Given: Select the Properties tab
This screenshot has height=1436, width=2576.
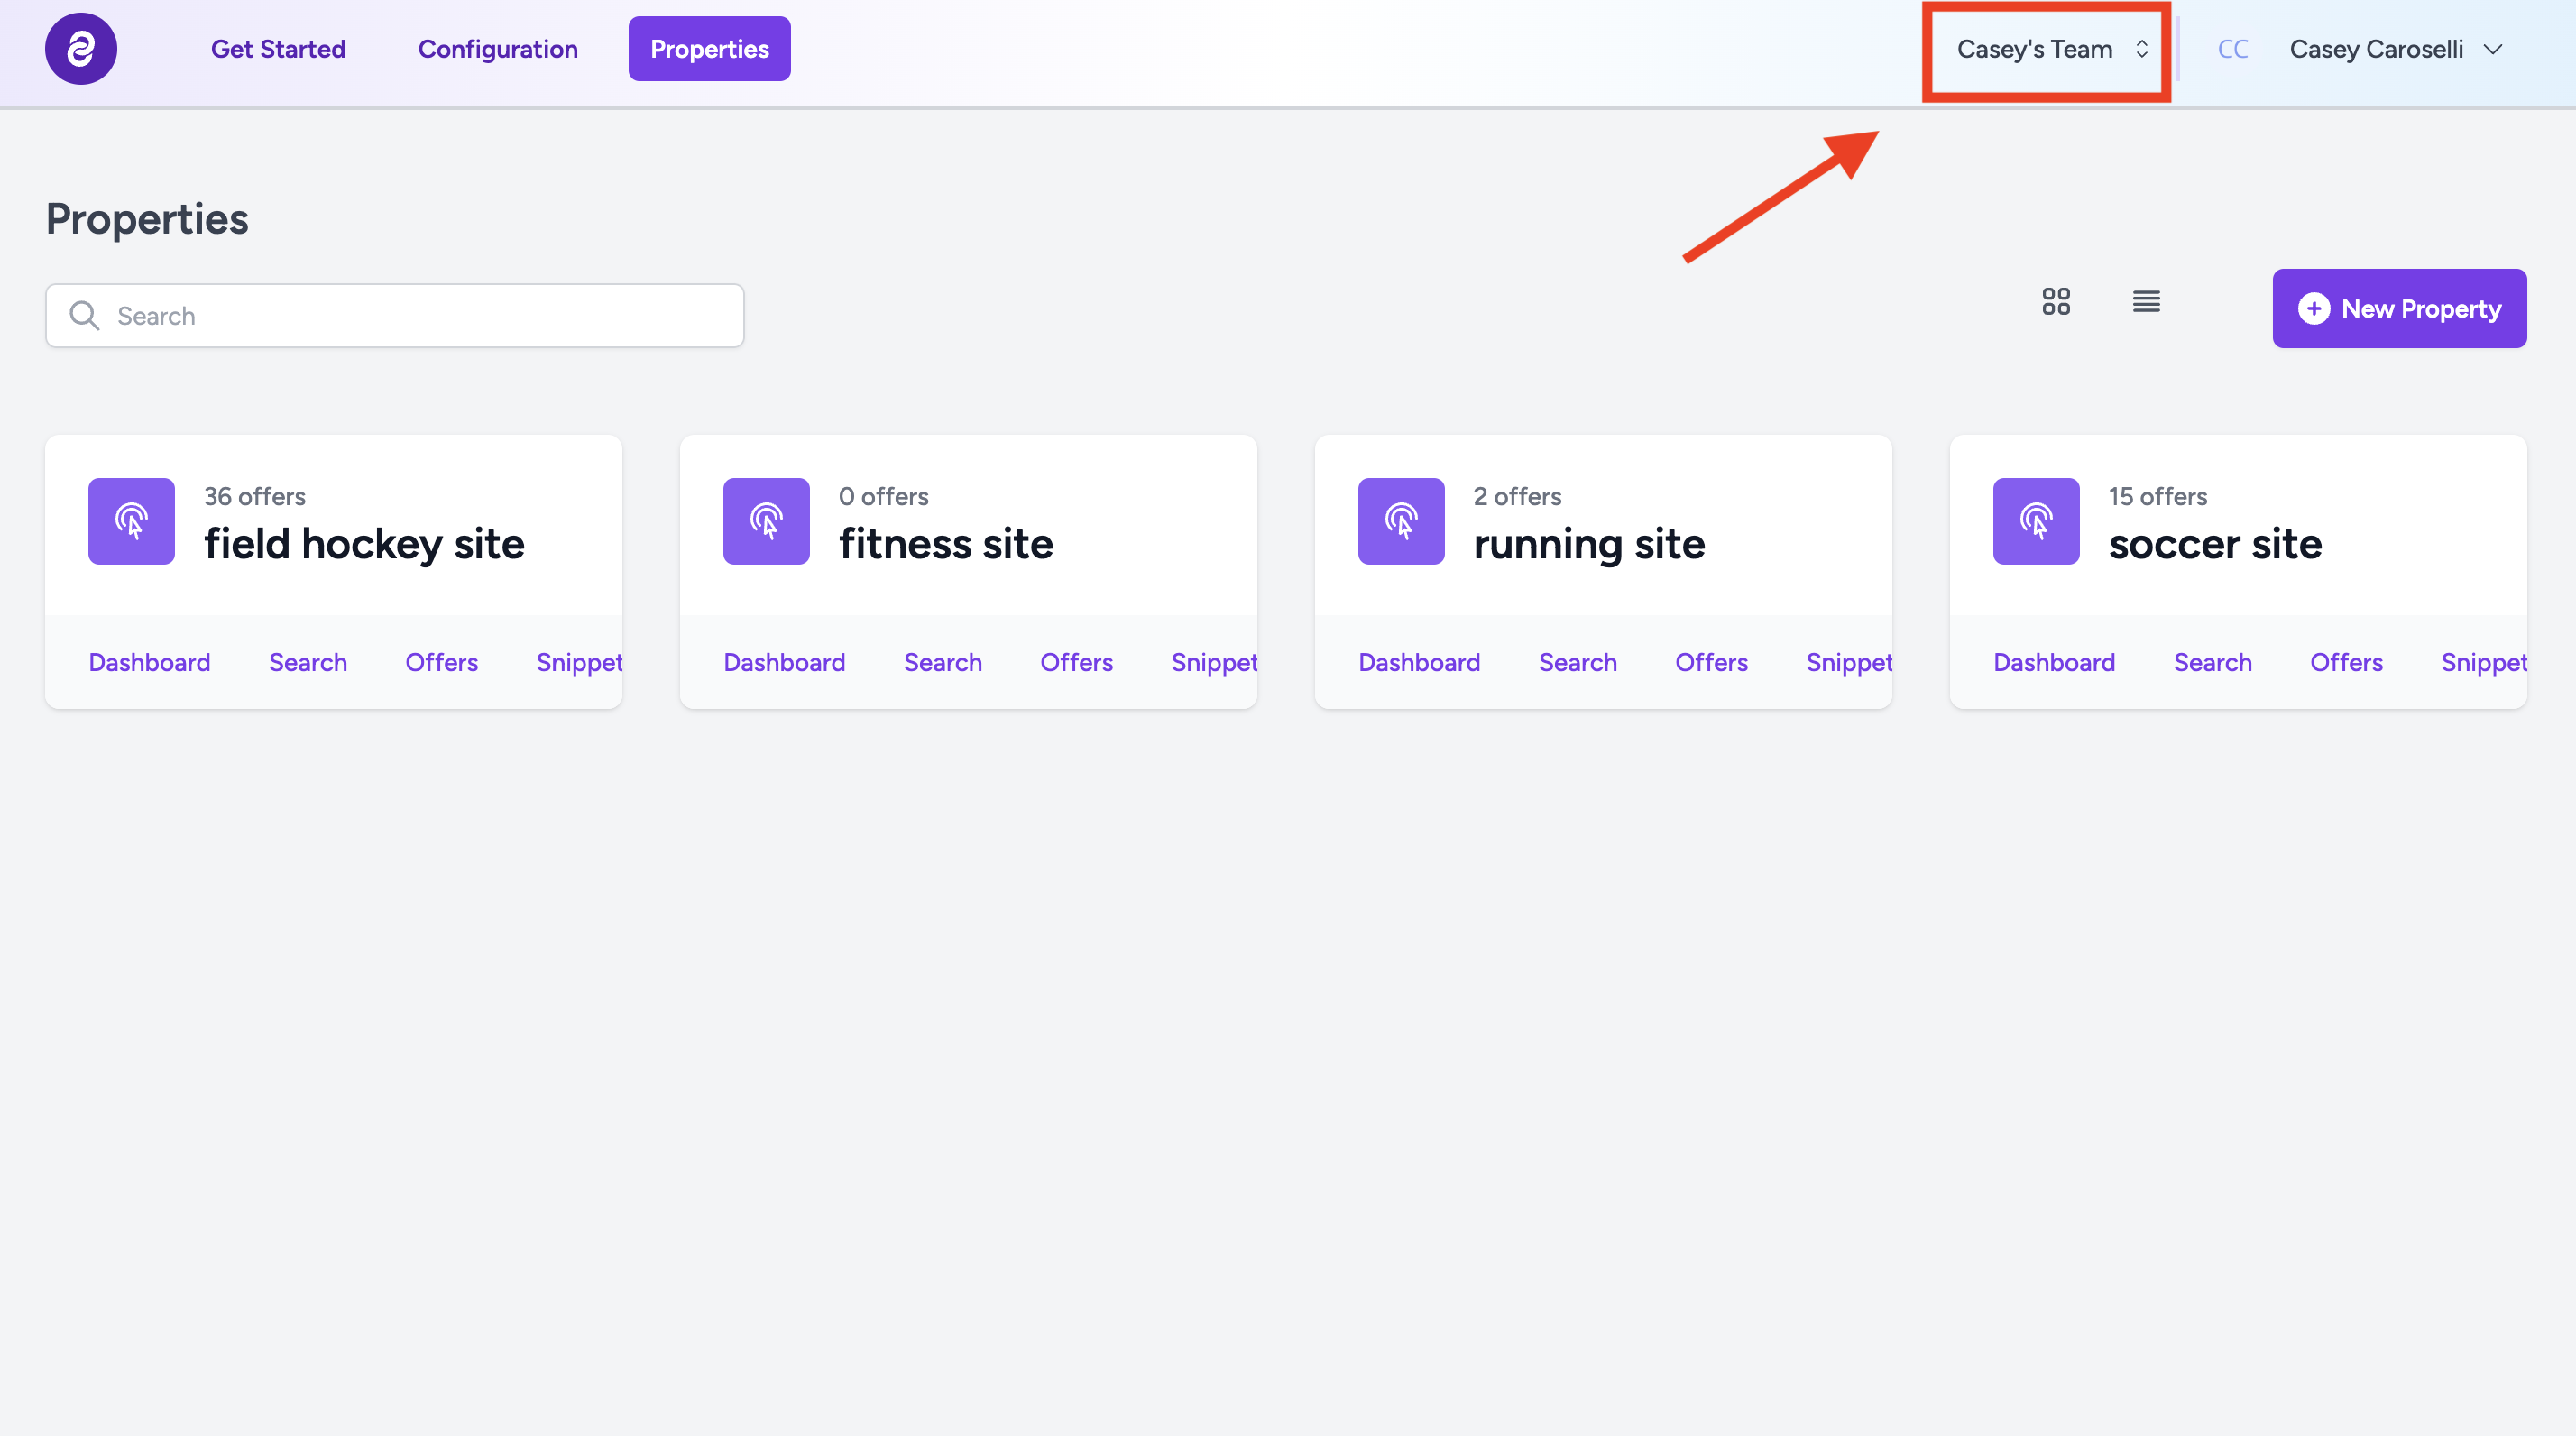Looking at the screenshot, I should coord(709,49).
